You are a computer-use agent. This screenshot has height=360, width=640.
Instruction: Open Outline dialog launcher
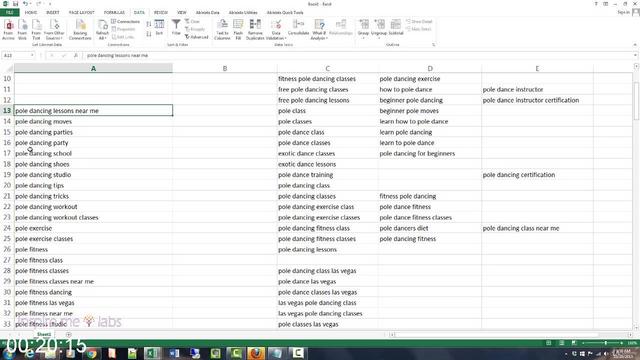(433, 44)
